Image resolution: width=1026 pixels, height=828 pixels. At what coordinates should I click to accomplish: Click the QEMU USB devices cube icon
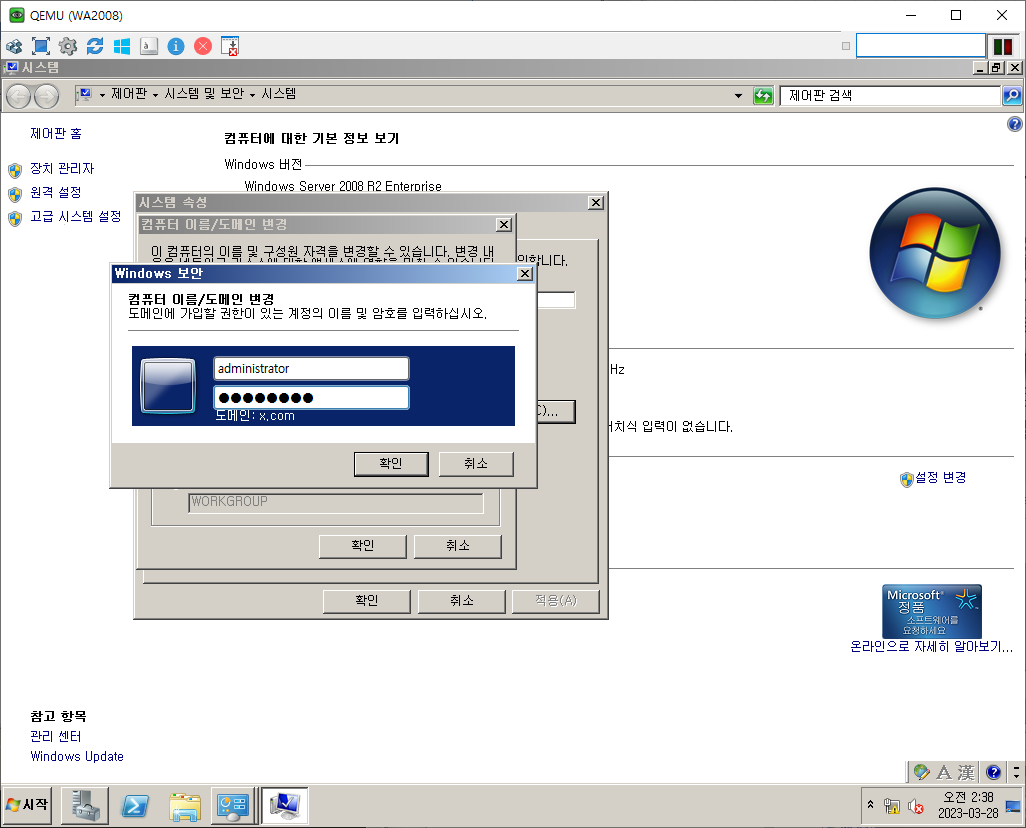click(14, 46)
